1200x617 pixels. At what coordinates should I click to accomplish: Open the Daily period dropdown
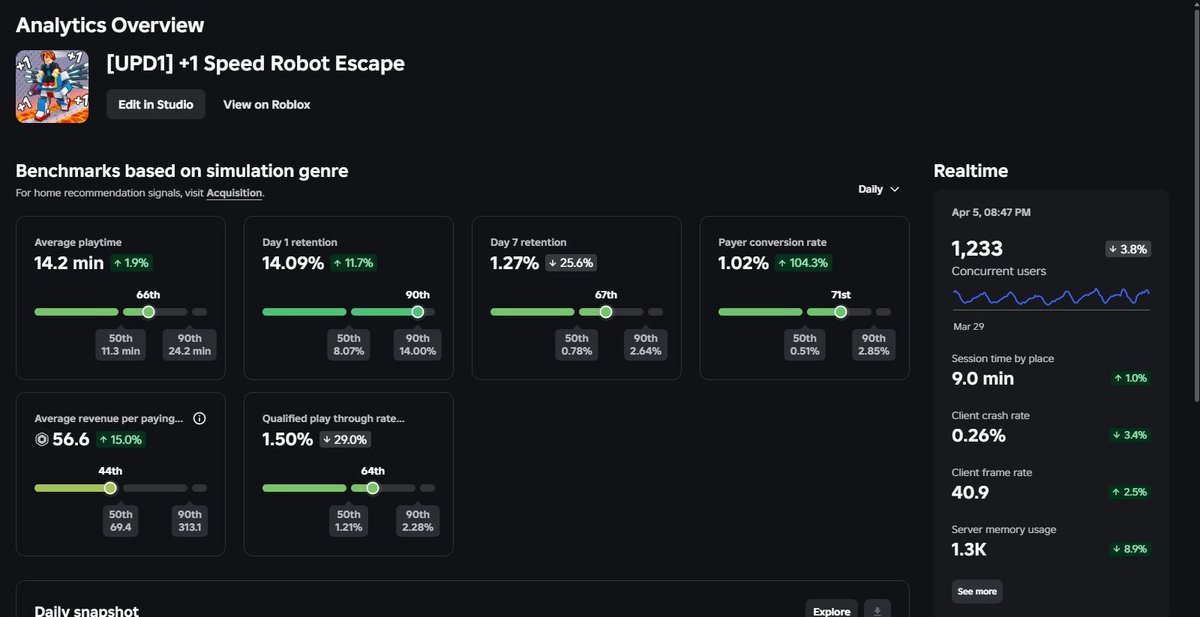(x=879, y=189)
